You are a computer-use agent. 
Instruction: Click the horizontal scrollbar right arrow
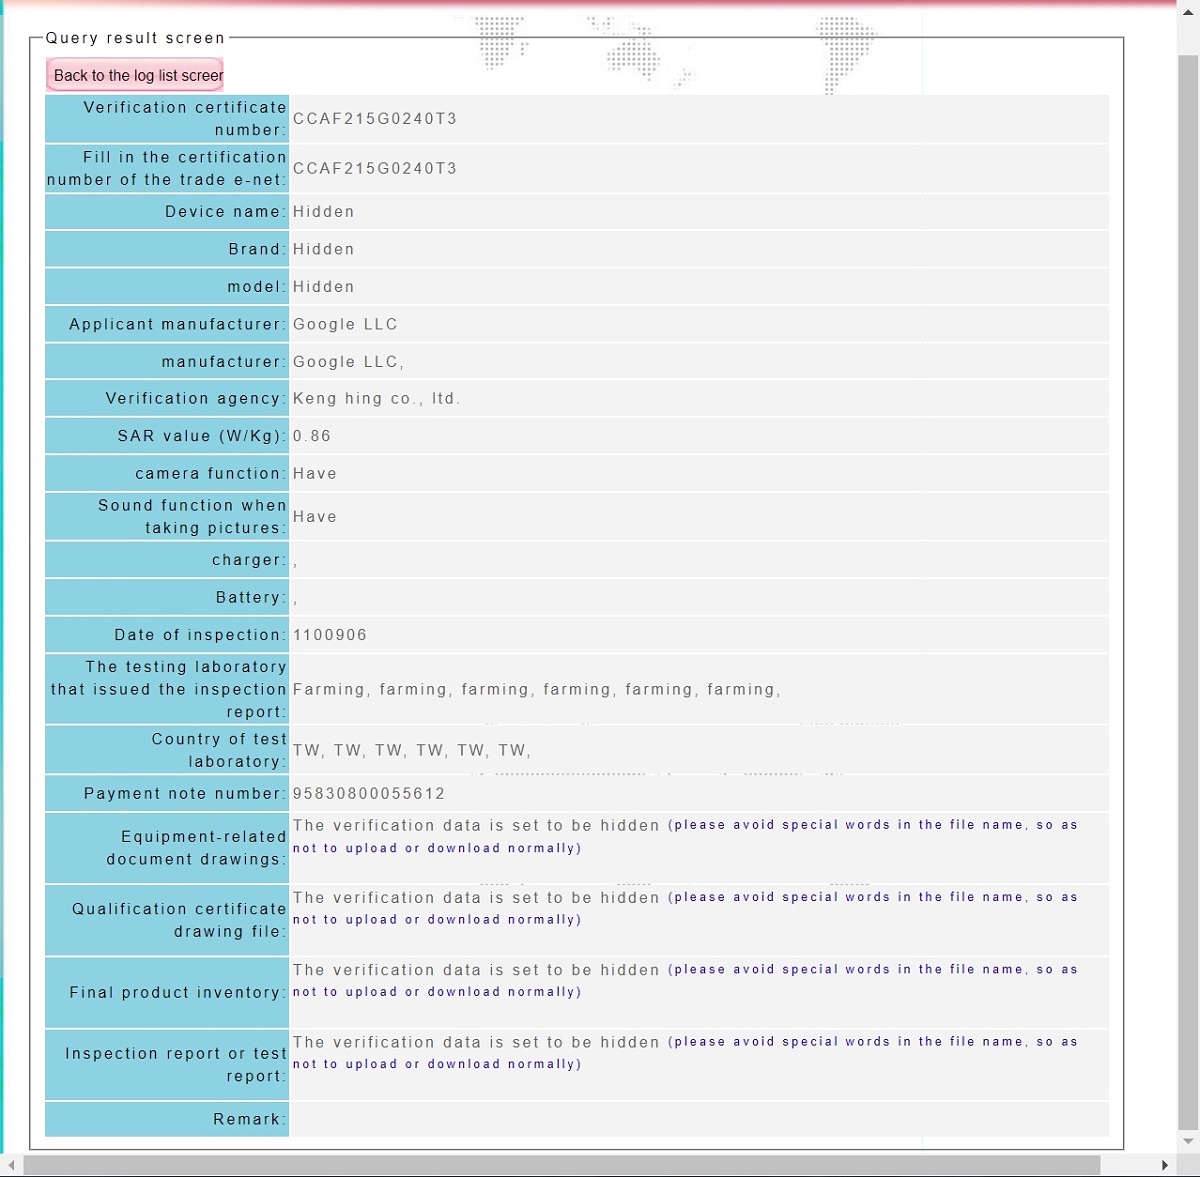(1165, 1165)
